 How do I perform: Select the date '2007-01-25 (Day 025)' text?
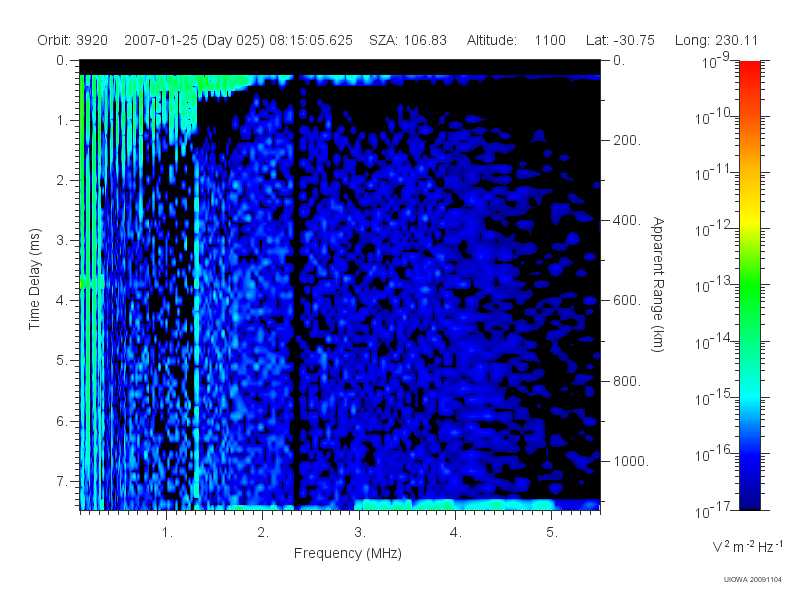(x=194, y=40)
